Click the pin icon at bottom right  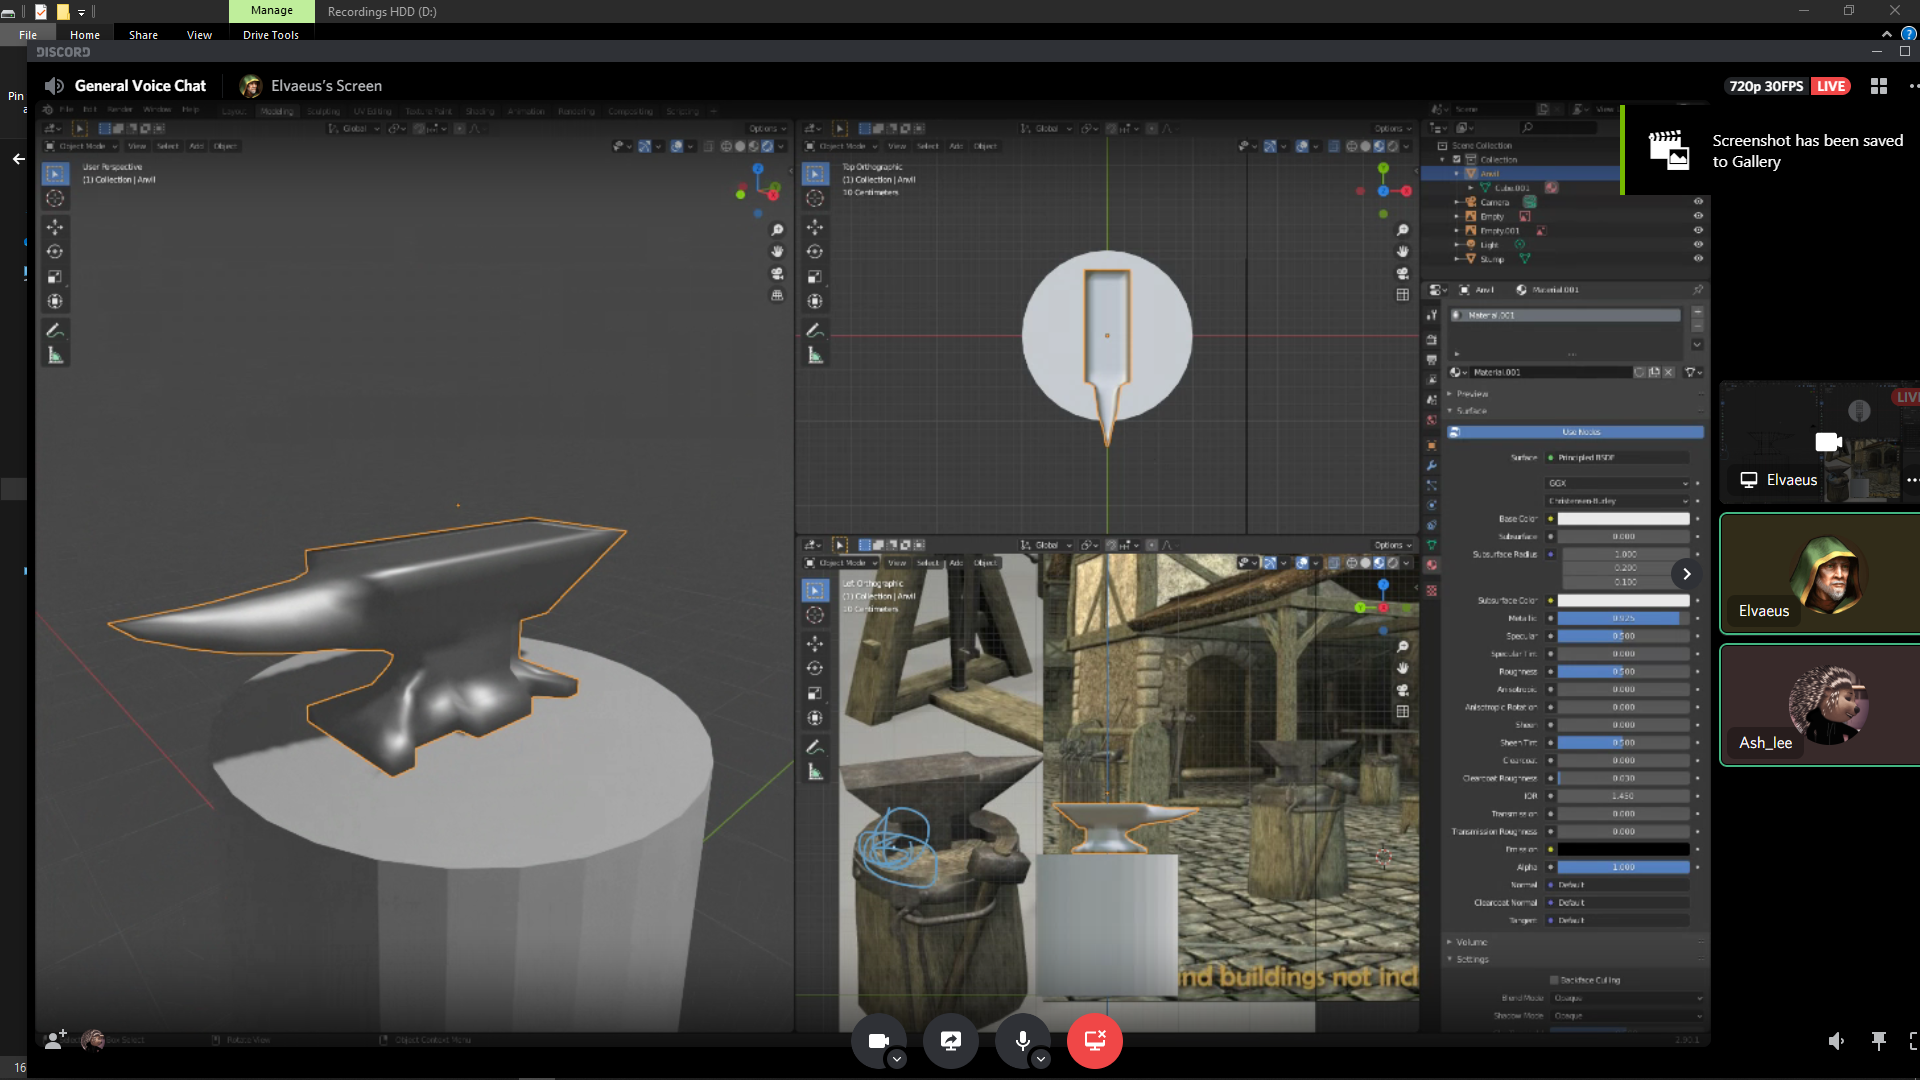[x=1879, y=1041]
